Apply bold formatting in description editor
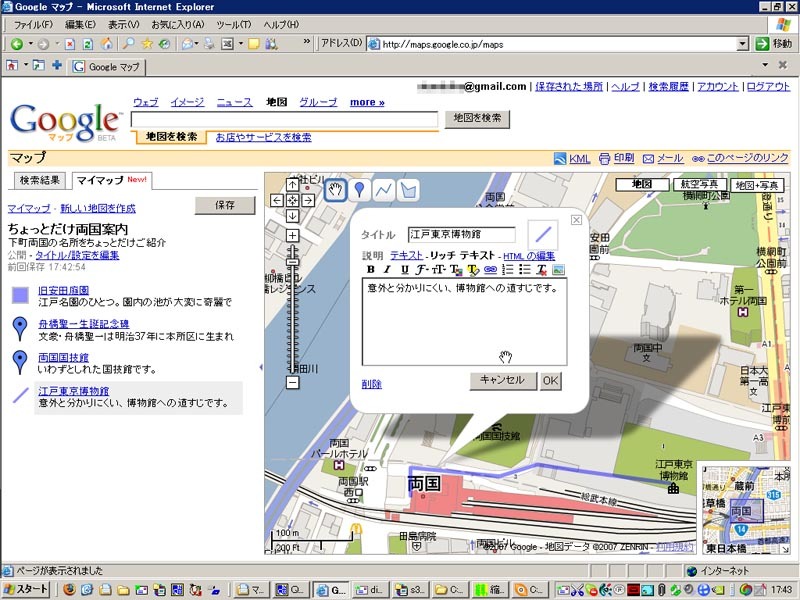The height and width of the screenshot is (600, 800). tap(371, 269)
